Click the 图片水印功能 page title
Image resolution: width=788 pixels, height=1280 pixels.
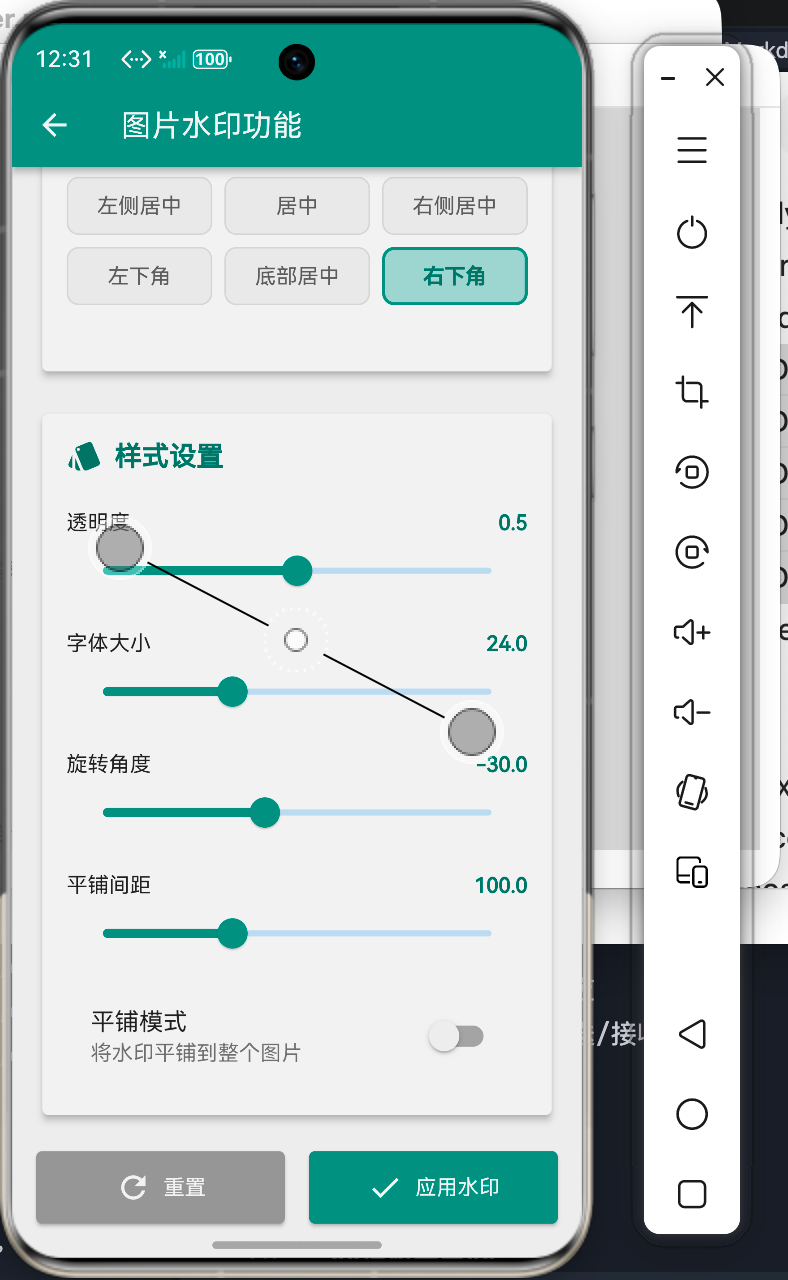click(212, 125)
